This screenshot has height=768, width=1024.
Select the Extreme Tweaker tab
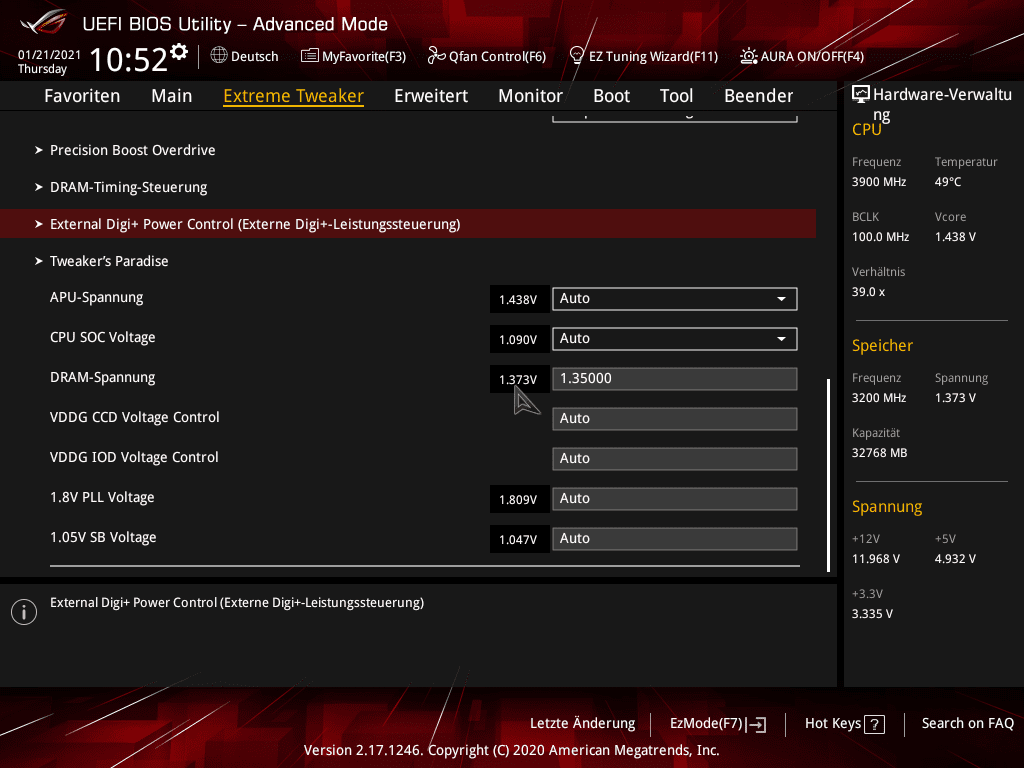(293, 96)
